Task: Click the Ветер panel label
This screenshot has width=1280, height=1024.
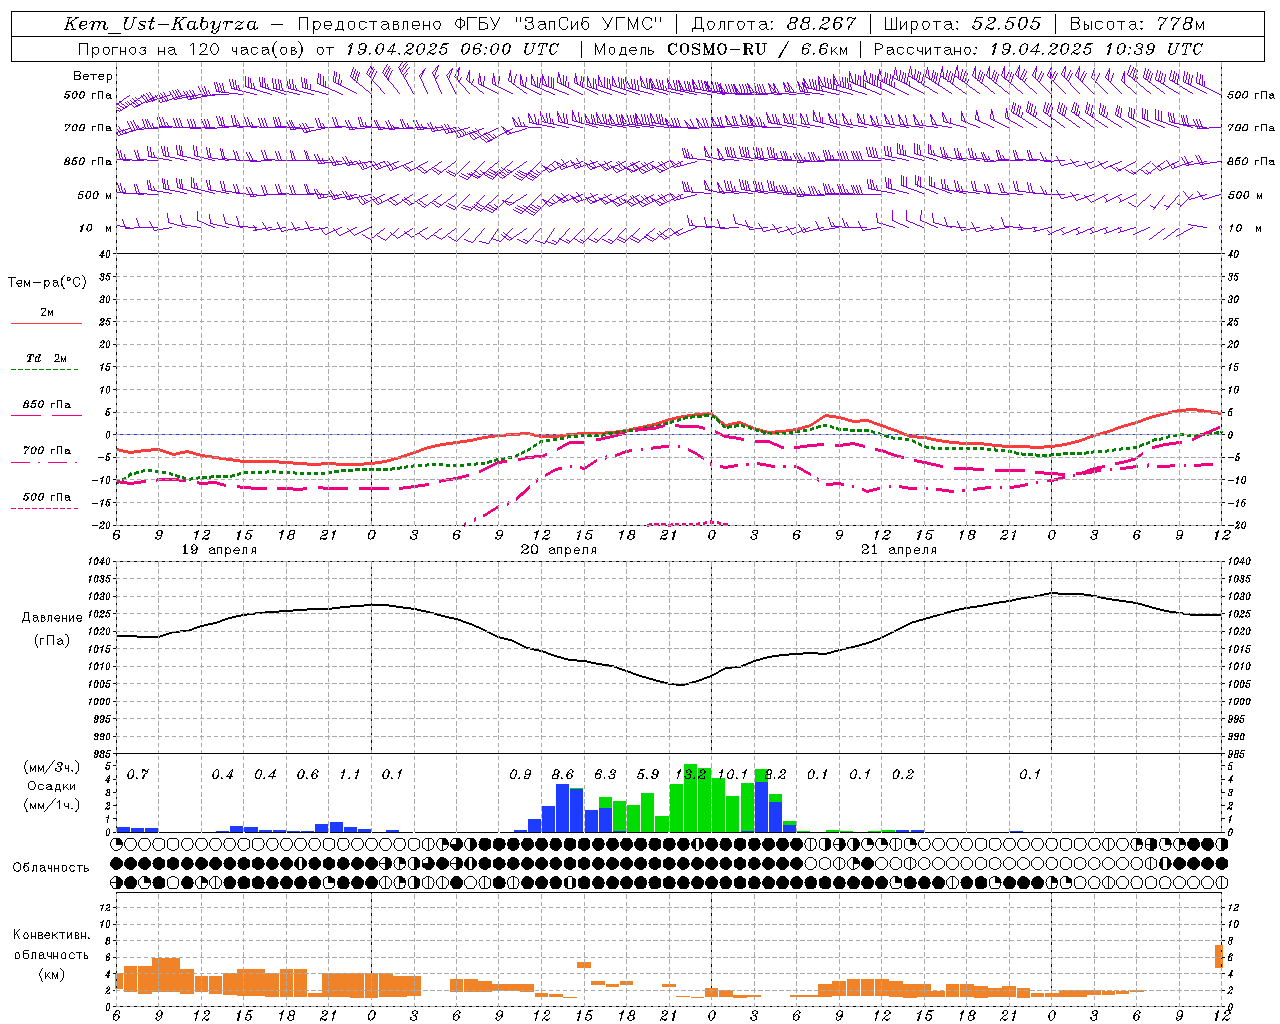Action: point(93,76)
